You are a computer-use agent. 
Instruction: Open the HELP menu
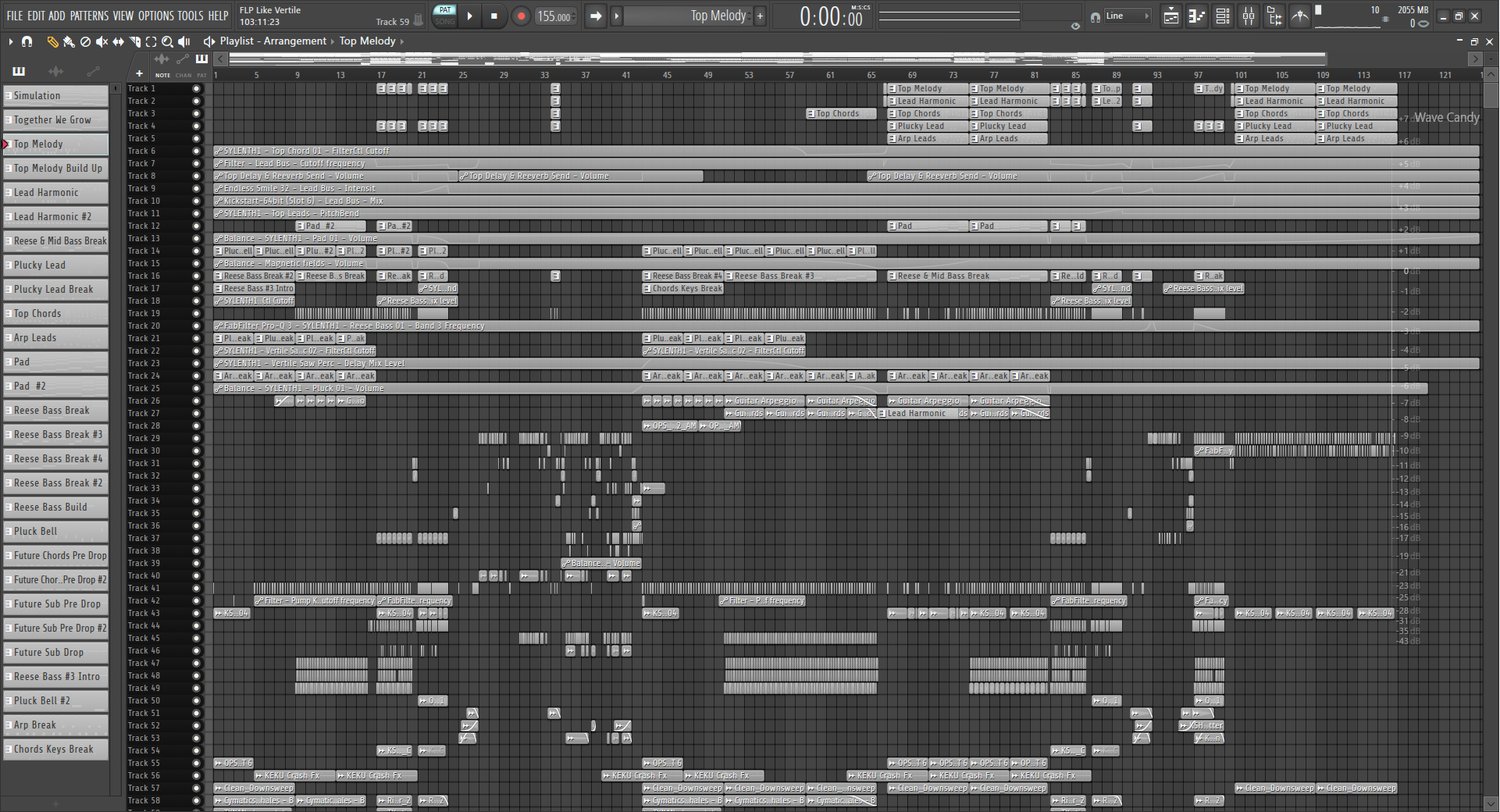pyautogui.click(x=218, y=16)
